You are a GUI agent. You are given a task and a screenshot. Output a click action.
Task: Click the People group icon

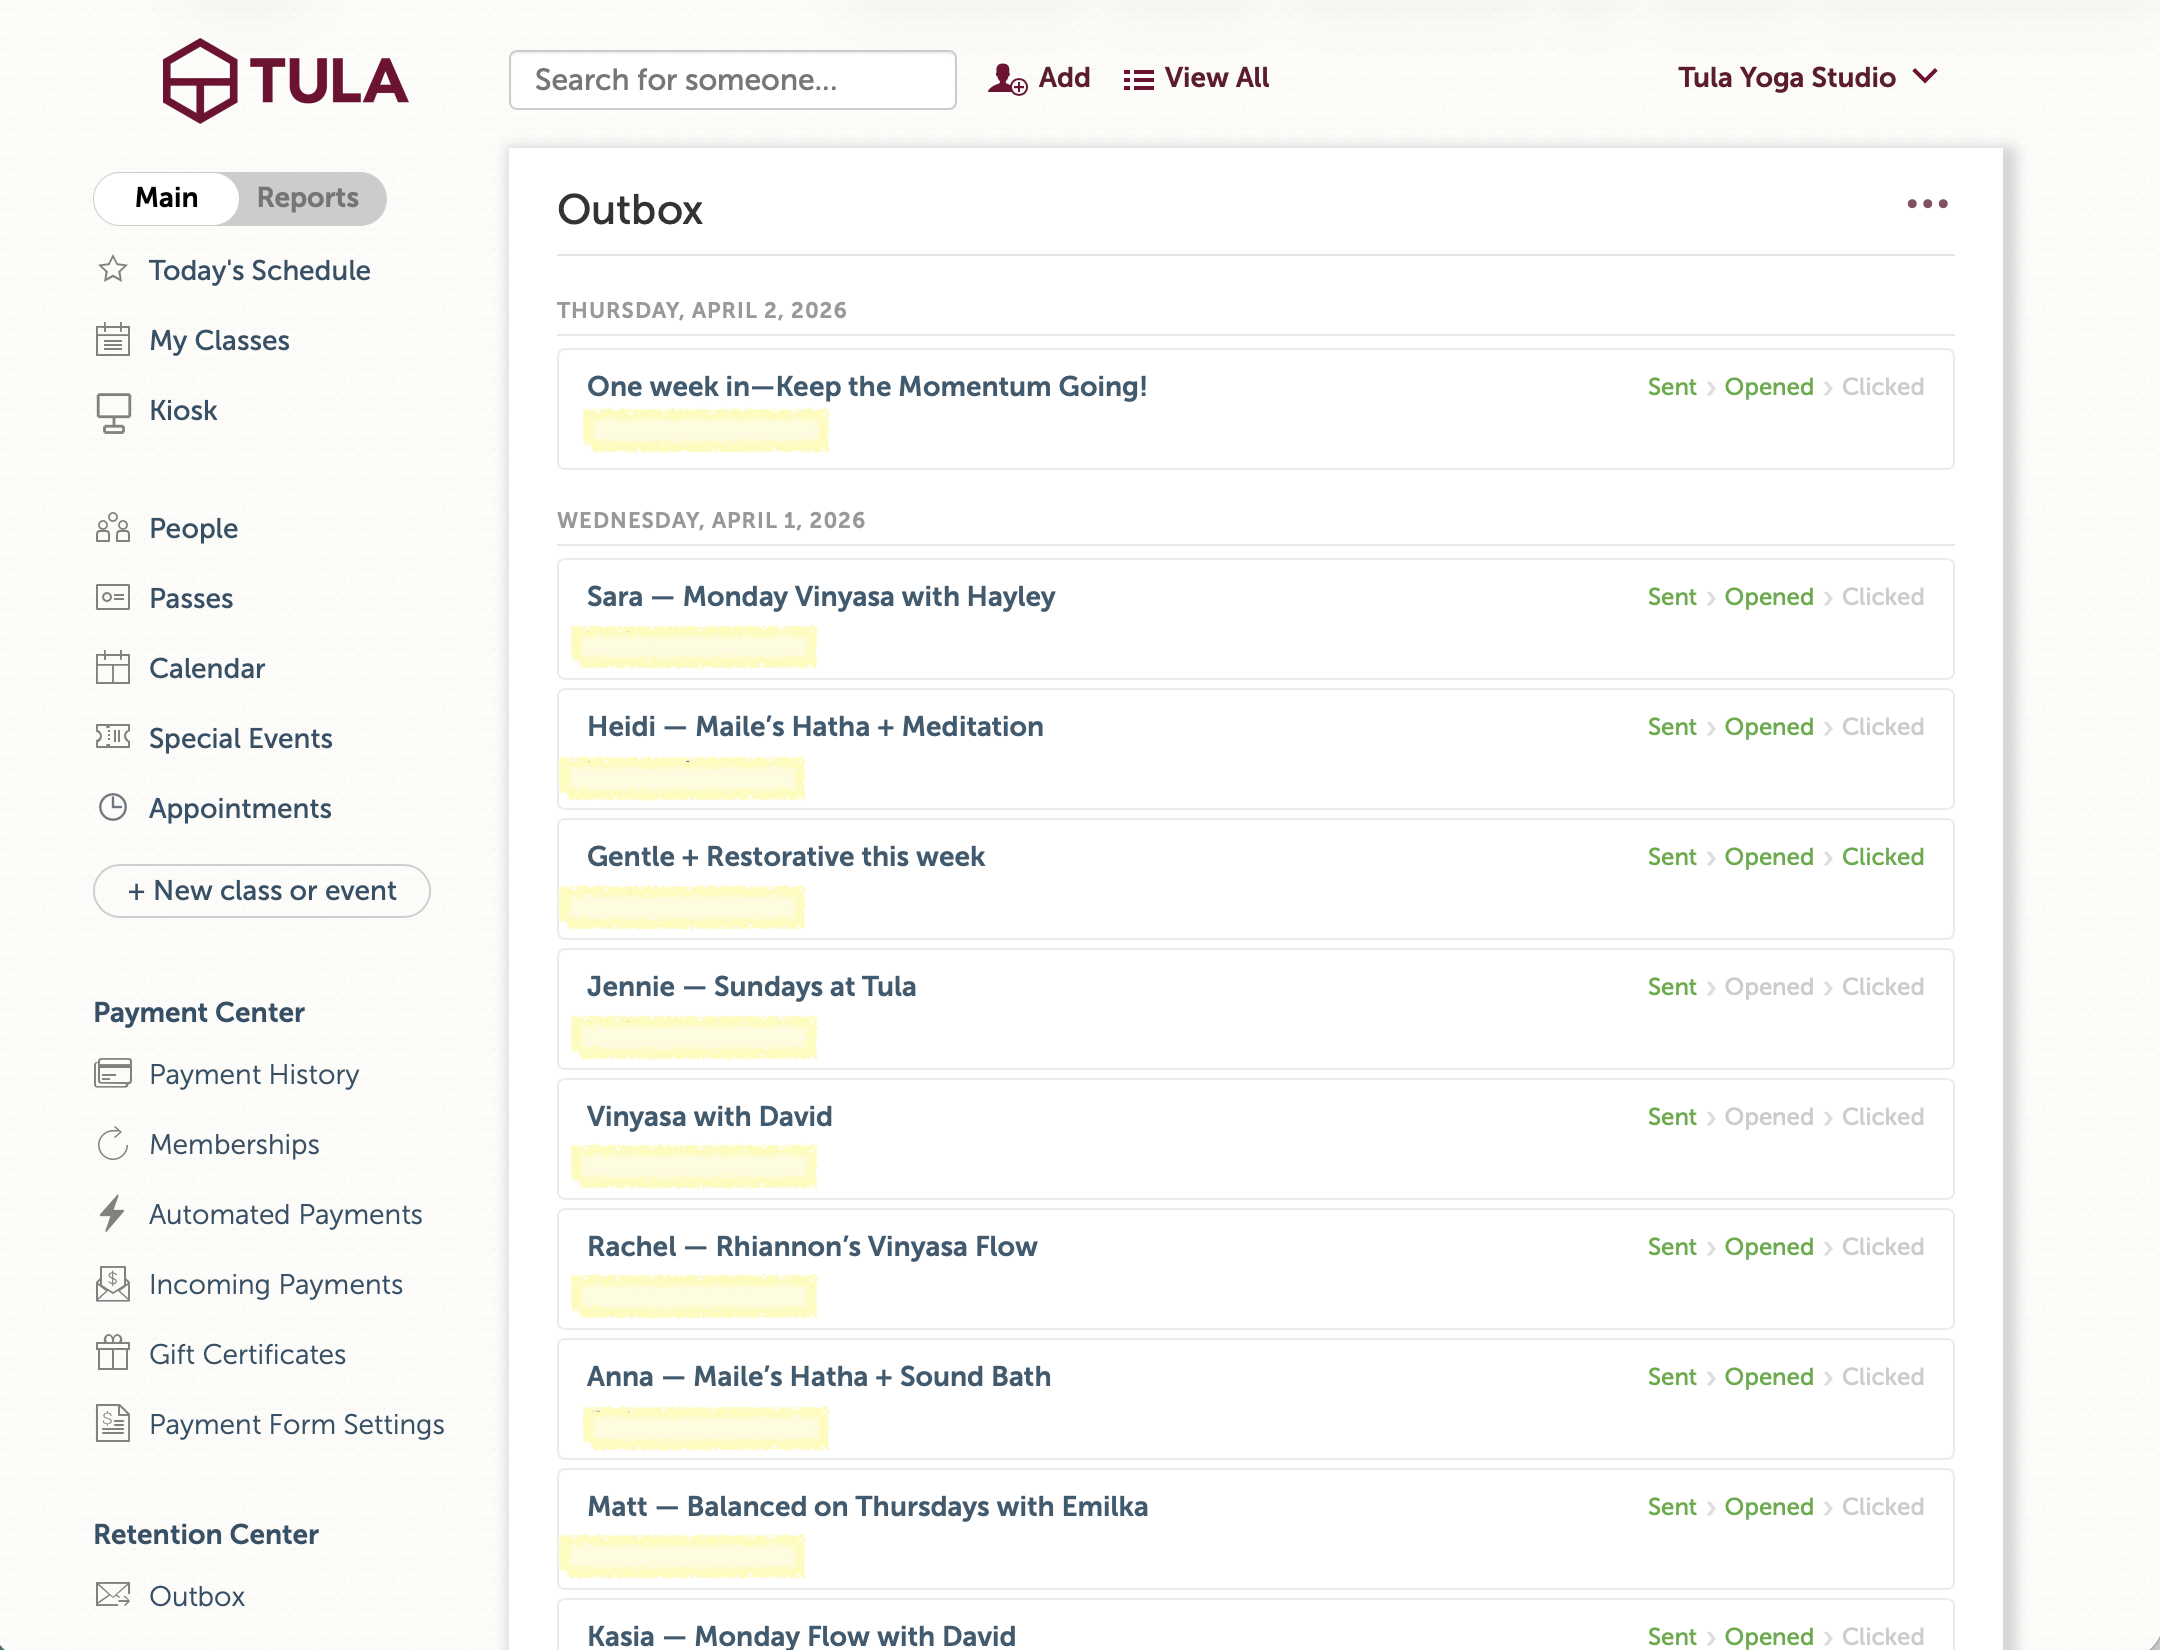tap(113, 528)
